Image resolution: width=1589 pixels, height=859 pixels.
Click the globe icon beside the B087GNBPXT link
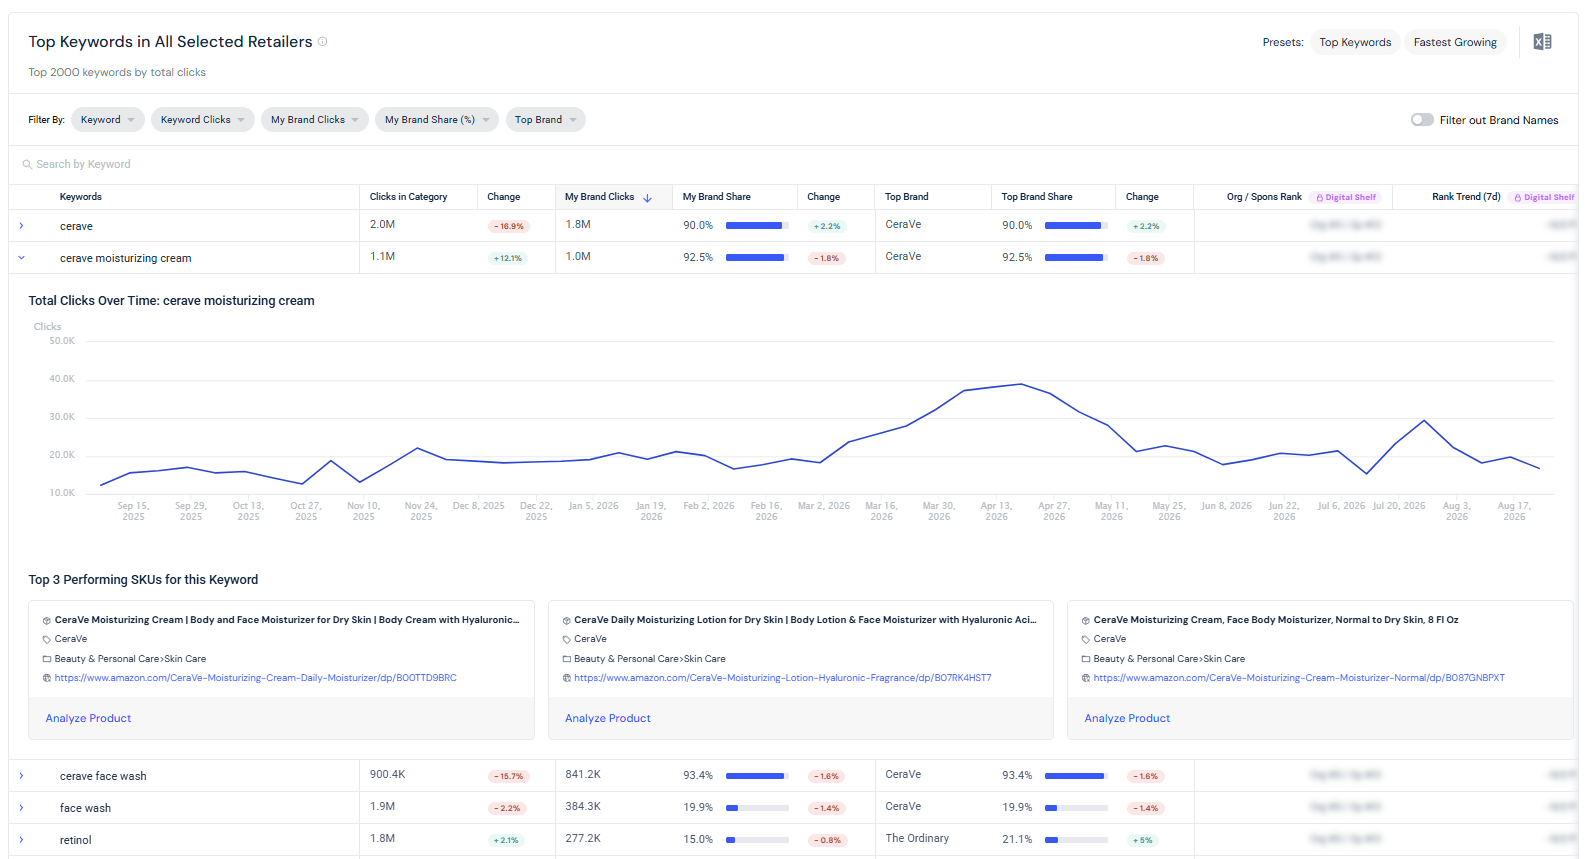[x=1086, y=678]
